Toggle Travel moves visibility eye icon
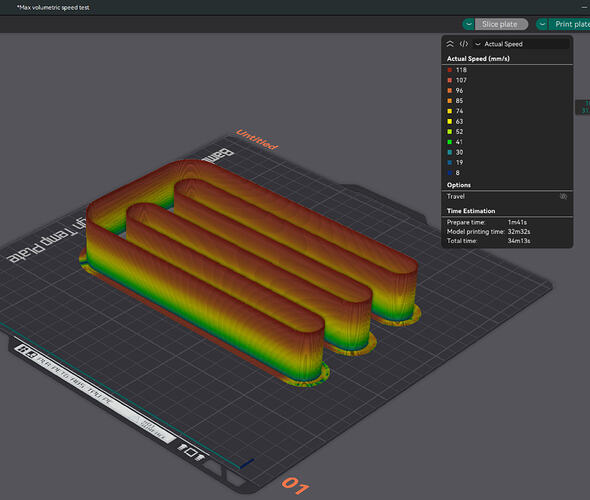 pyautogui.click(x=563, y=196)
